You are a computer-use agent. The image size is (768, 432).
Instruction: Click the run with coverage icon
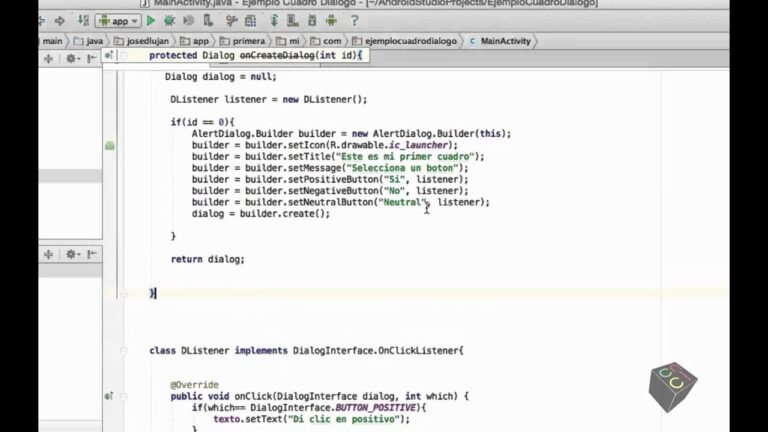[x=189, y=21]
